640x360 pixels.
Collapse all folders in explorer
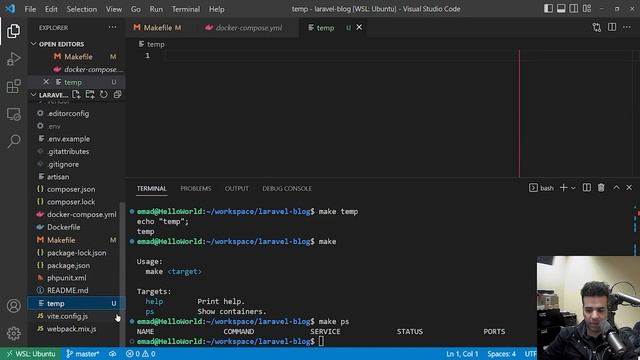[118, 95]
